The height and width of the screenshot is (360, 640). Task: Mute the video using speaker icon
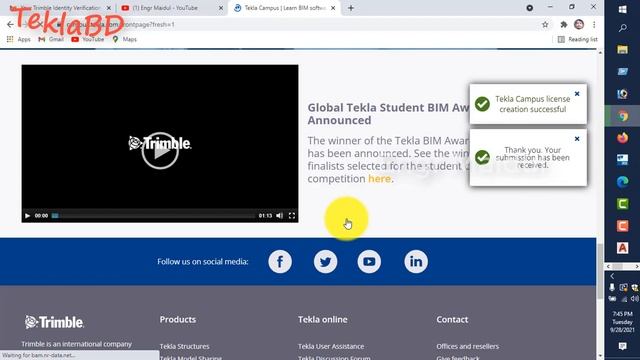[x=280, y=216]
